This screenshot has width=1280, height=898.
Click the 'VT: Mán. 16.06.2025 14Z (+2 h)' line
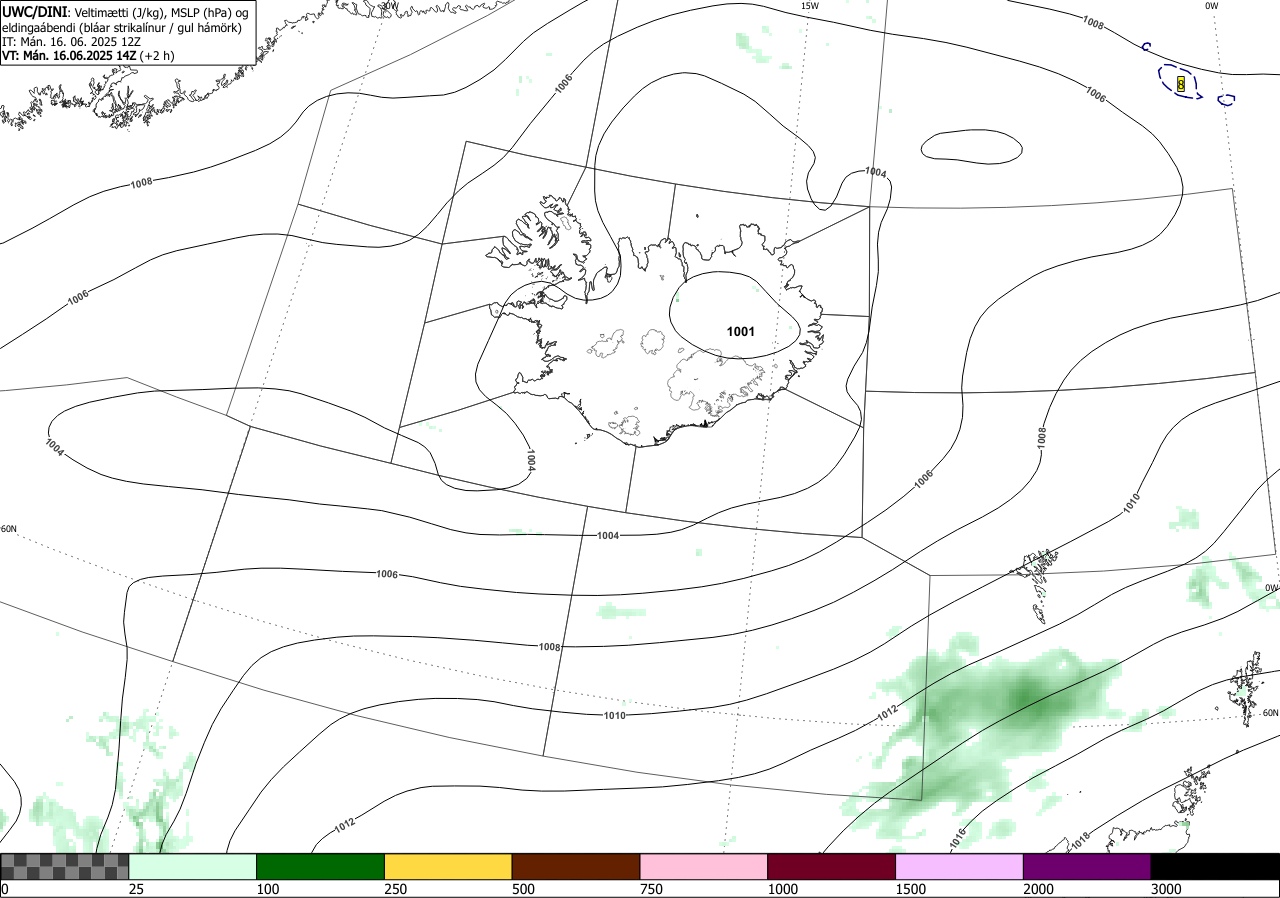[88, 56]
